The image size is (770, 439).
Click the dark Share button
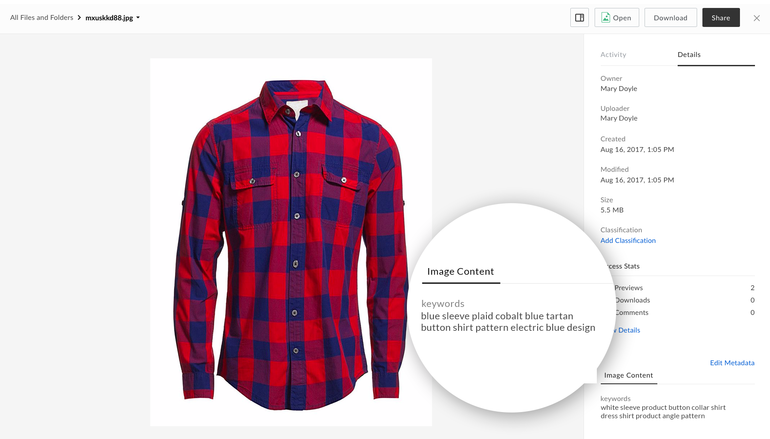click(x=721, y=18)
